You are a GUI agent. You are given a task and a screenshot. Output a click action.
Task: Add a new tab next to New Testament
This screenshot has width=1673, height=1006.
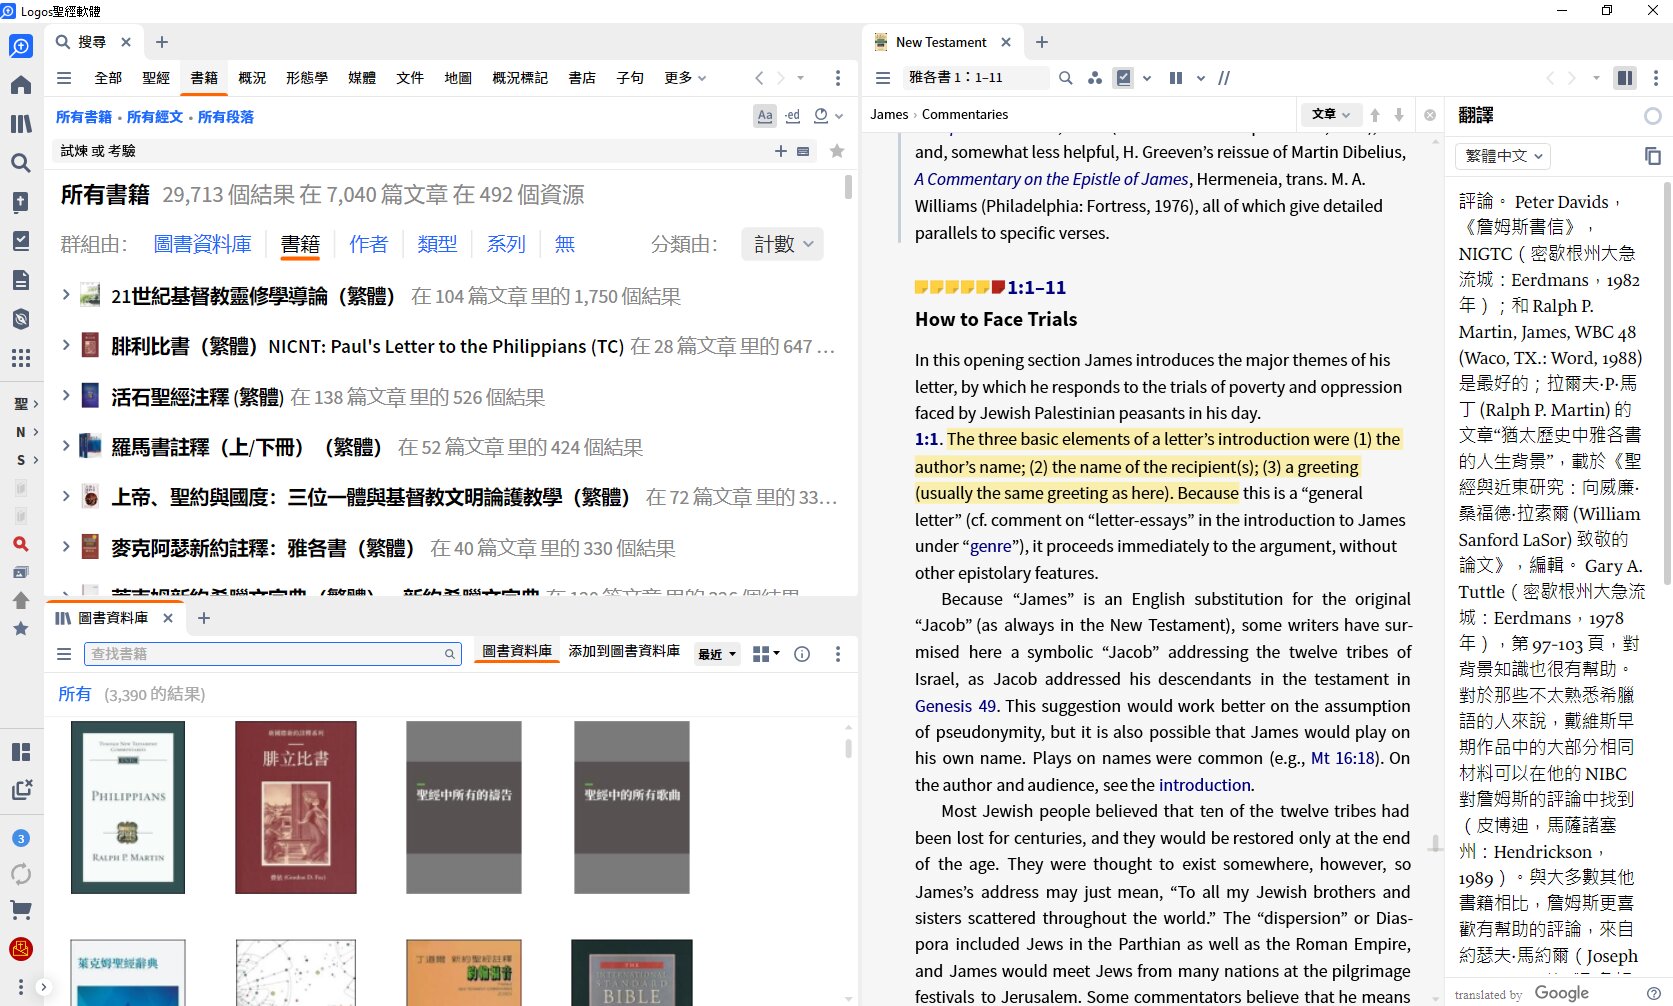[1042, 43]
